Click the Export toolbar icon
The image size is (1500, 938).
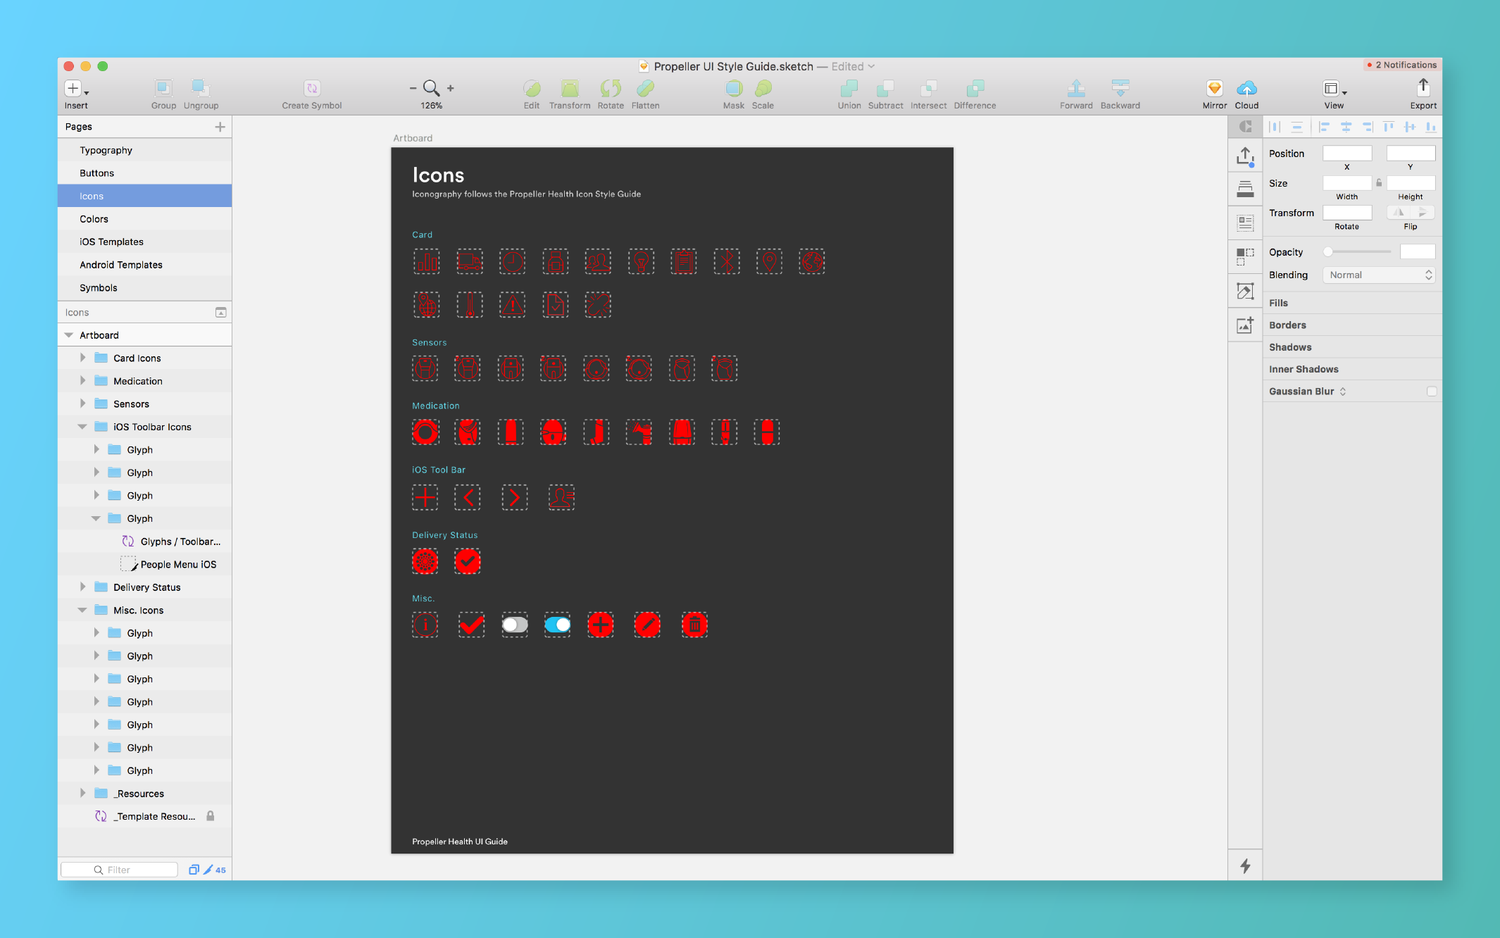pos(1423,87)
